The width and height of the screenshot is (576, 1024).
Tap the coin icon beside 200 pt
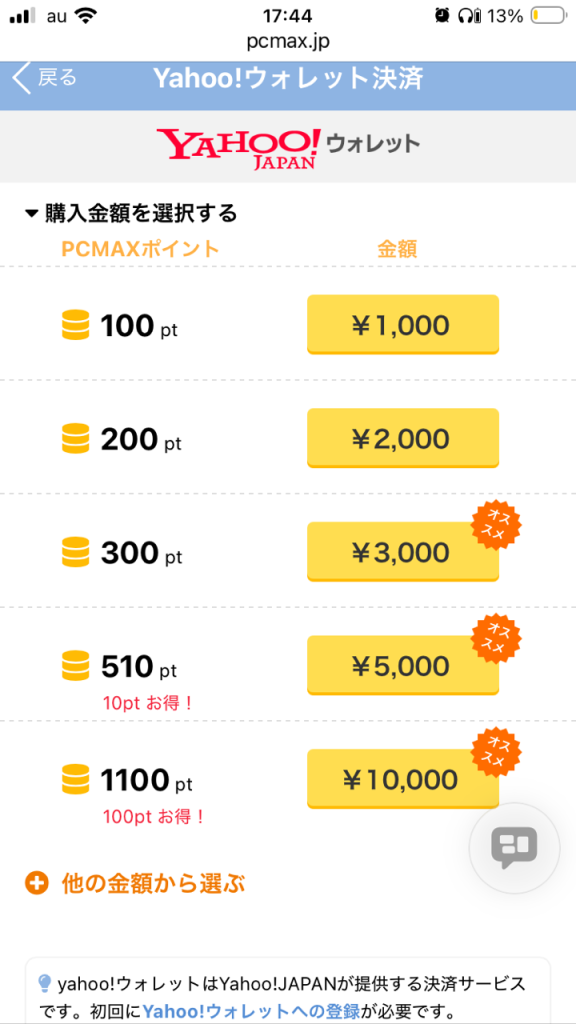pos(75,438)
